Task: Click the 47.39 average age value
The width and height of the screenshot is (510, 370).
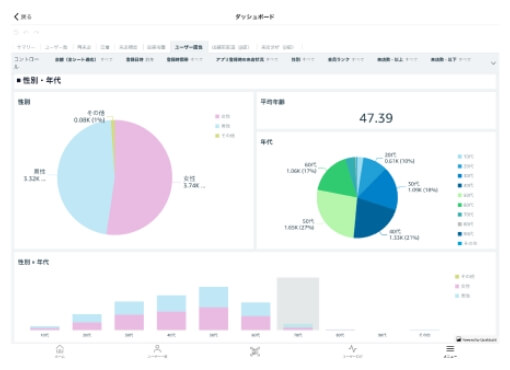Action: click(x=376, y=118)
